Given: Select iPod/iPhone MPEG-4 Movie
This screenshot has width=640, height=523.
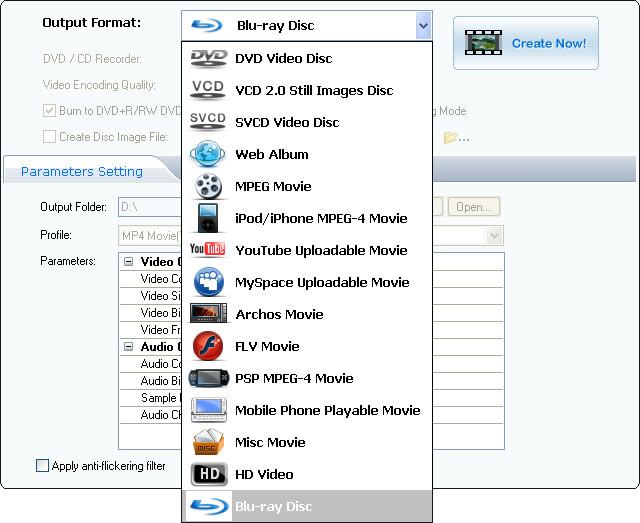Looking at the screenshot, I should (307, 218).
